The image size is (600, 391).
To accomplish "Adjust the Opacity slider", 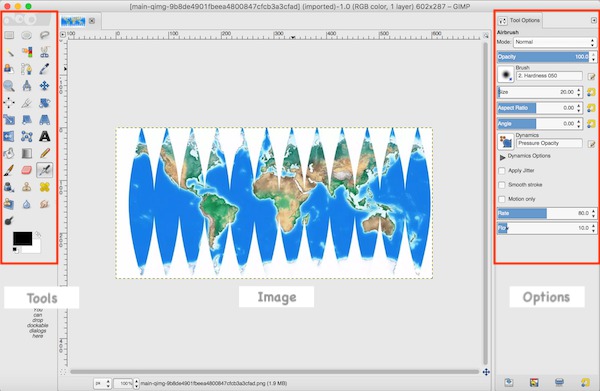I will coord(547,57).
